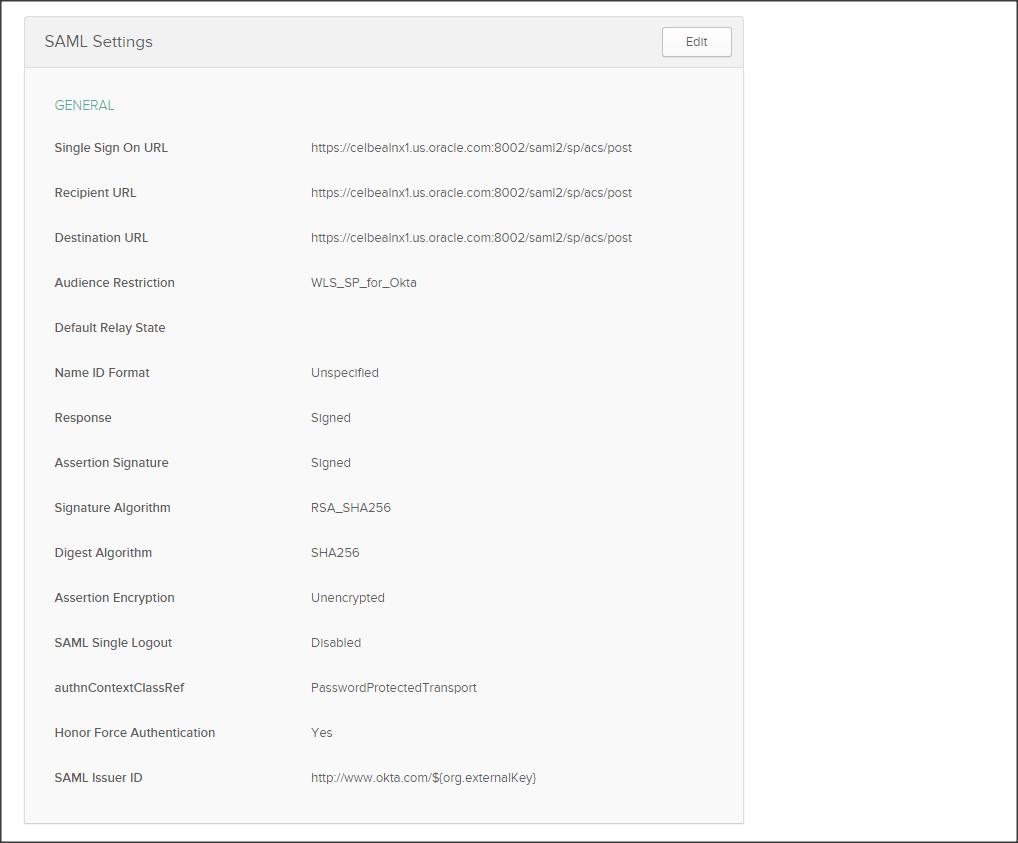The width and height of the screenshot is (1018, 843).
Task: Click the Edit button in SAML Settings
Action: pos(696,42)
